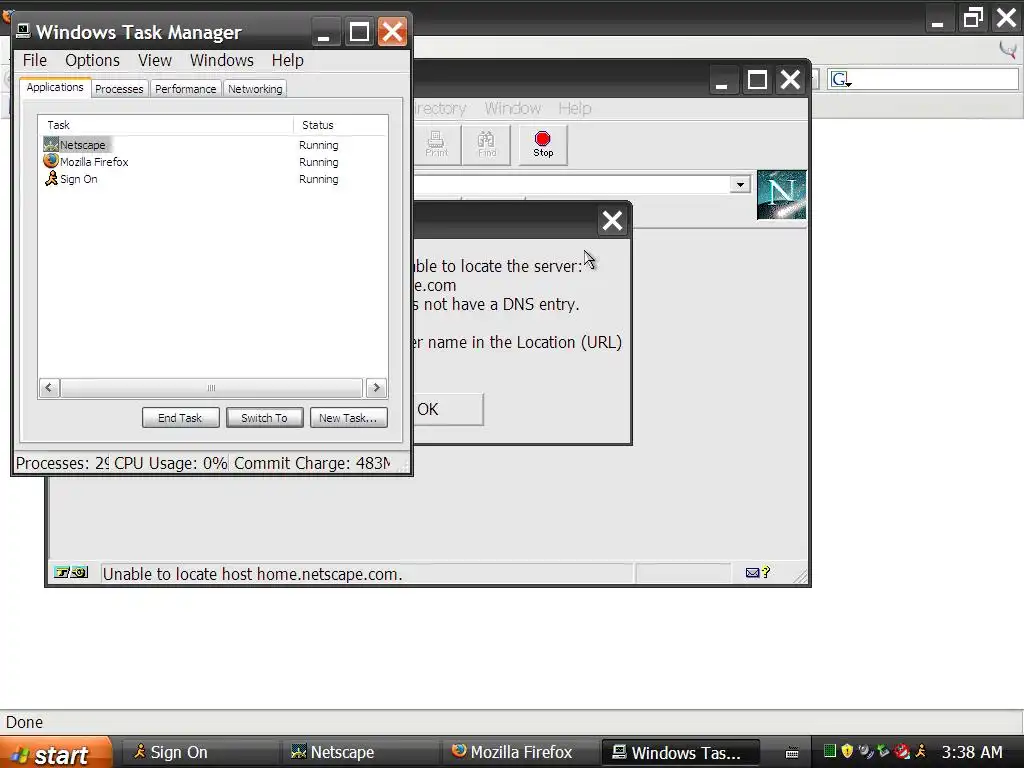Click the Switch To button
This screenshot has height=768, width=1024.
[x=264, y=418]
